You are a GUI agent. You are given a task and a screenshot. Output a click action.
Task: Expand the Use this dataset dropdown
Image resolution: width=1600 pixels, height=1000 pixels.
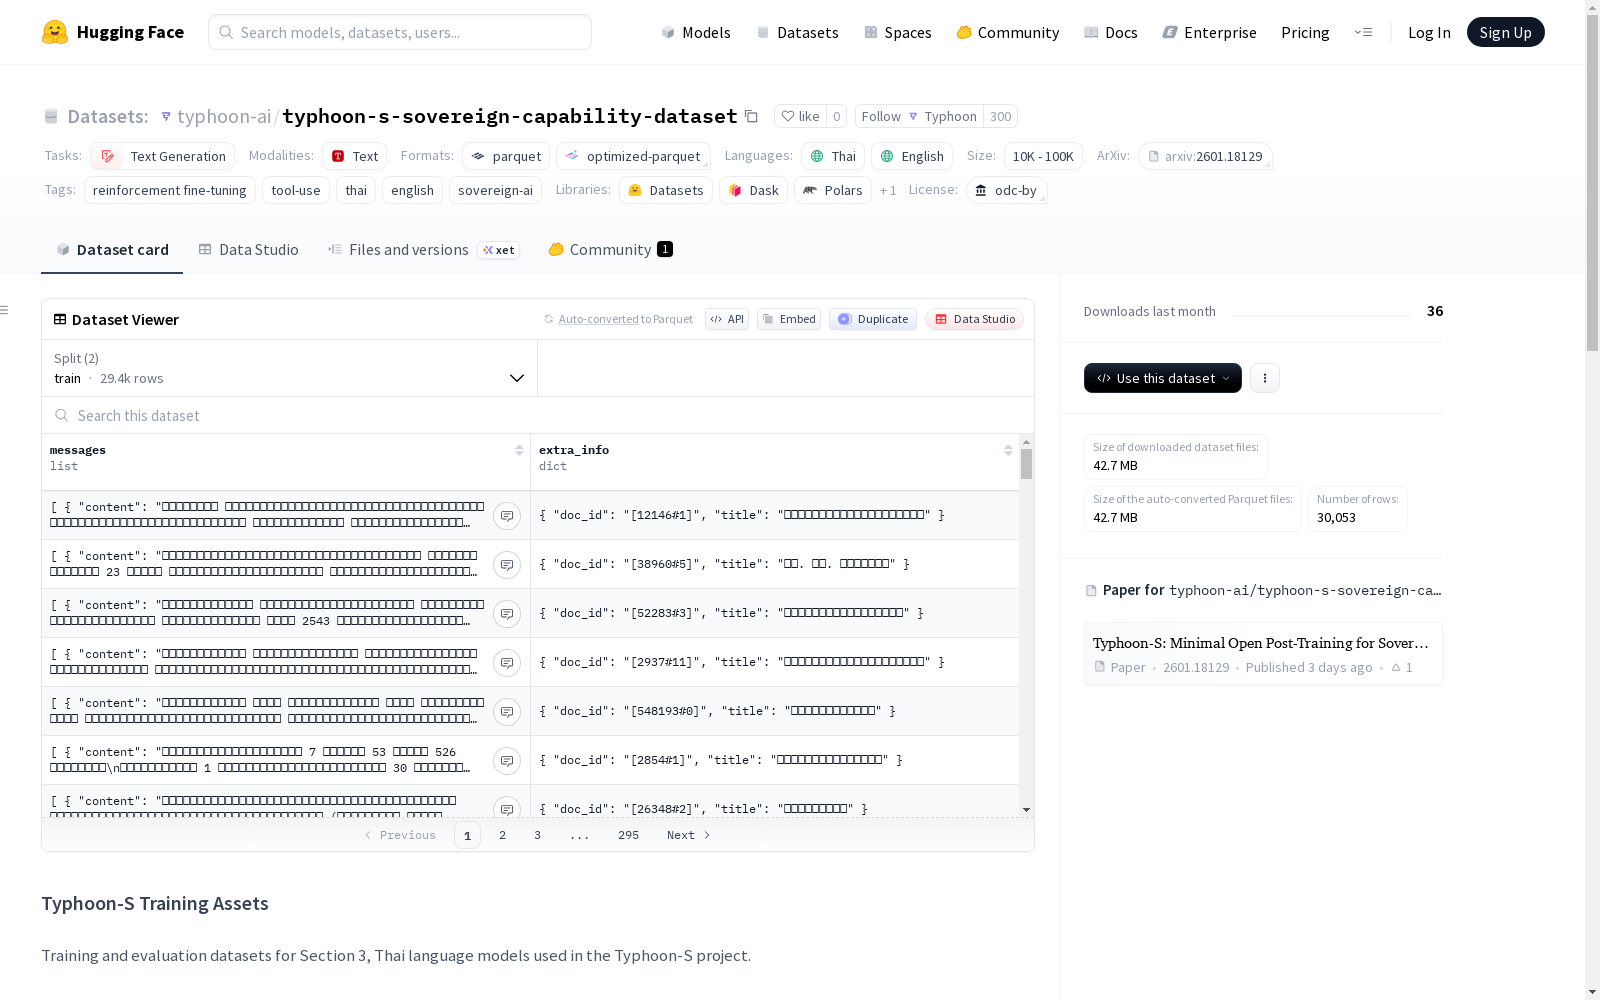tap(1163, 378)
